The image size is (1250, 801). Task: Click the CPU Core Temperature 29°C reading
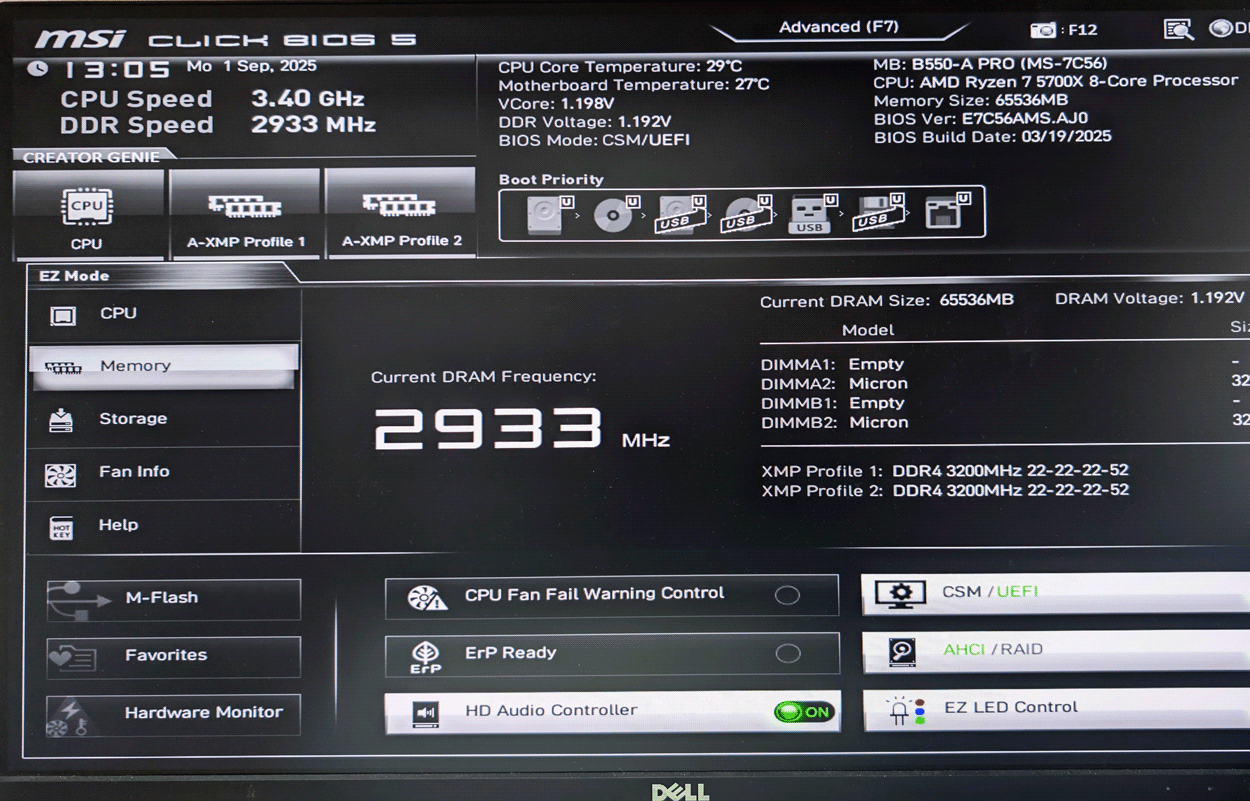(620, 67)
